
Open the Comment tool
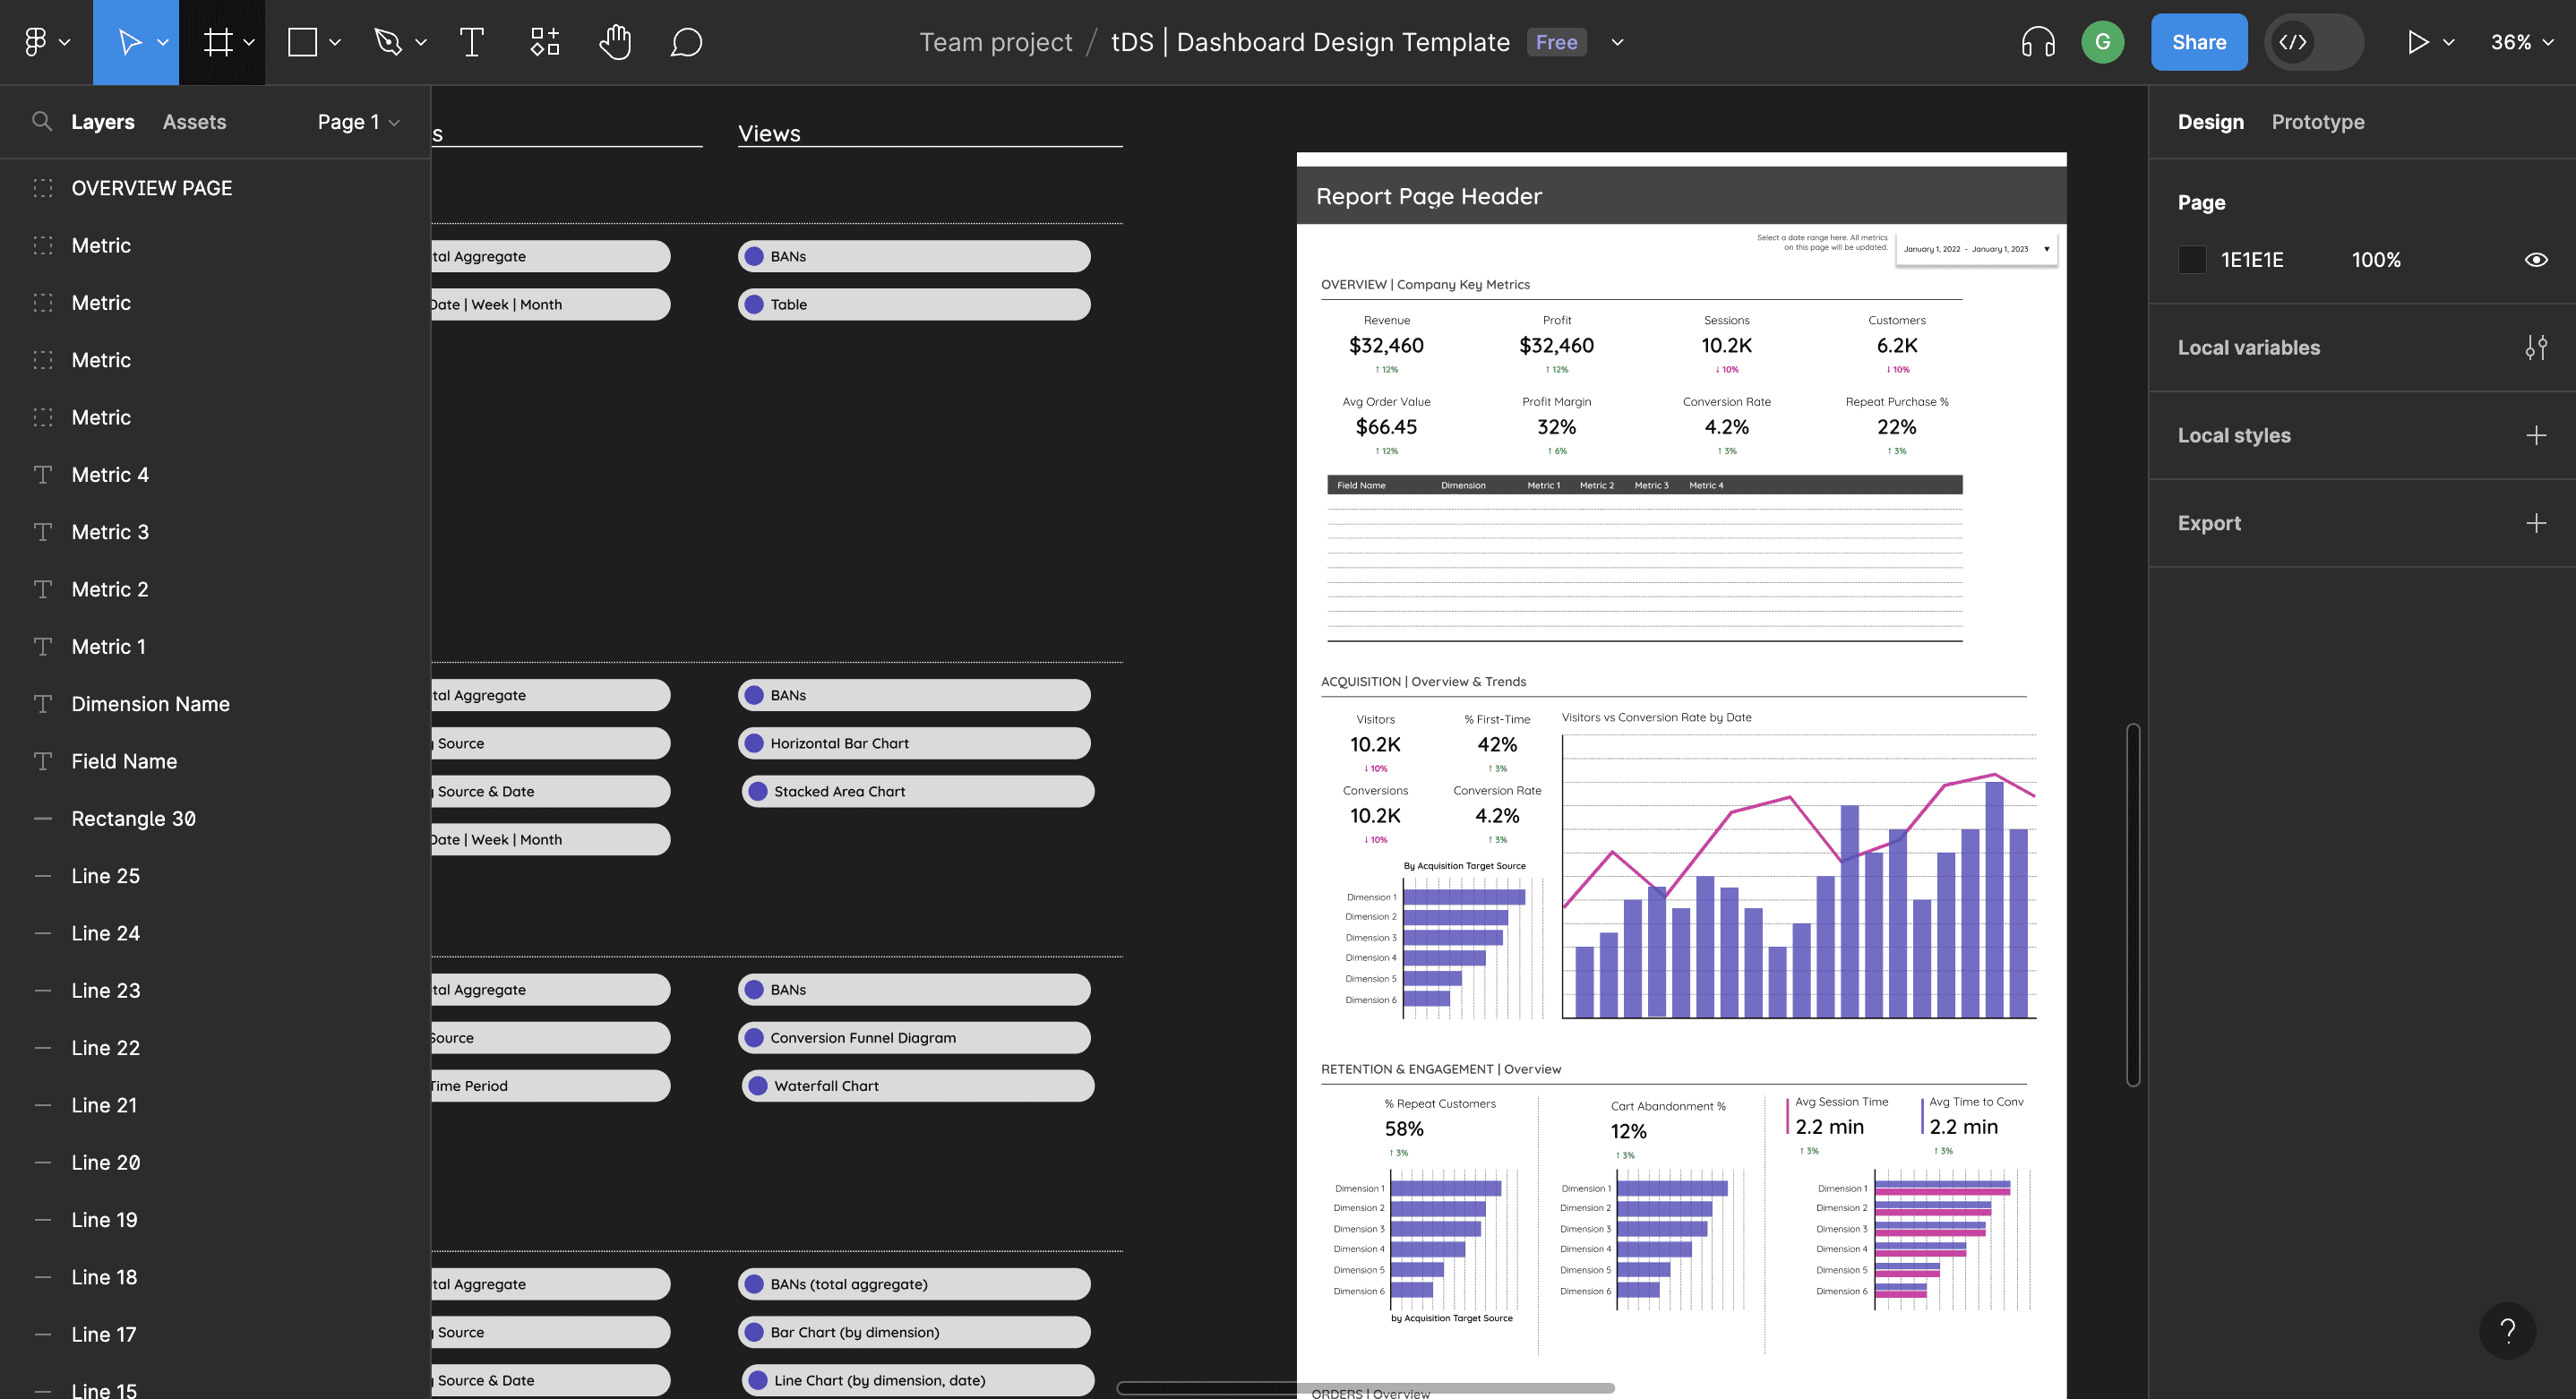point(686,42)
